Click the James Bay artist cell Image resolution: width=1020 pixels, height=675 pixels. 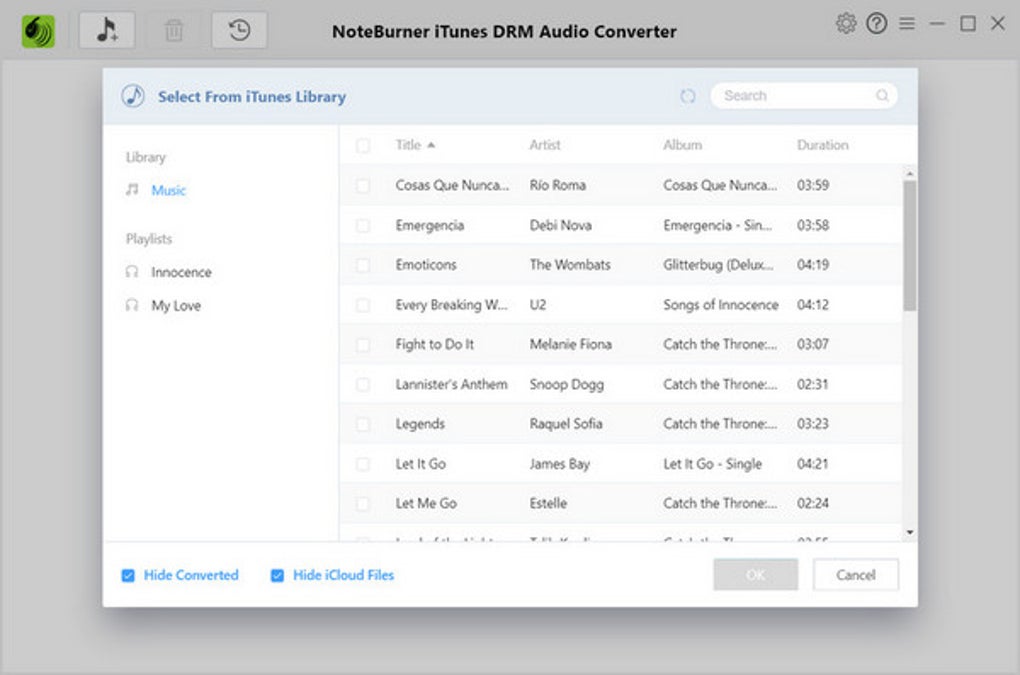[x=559, y=464]
